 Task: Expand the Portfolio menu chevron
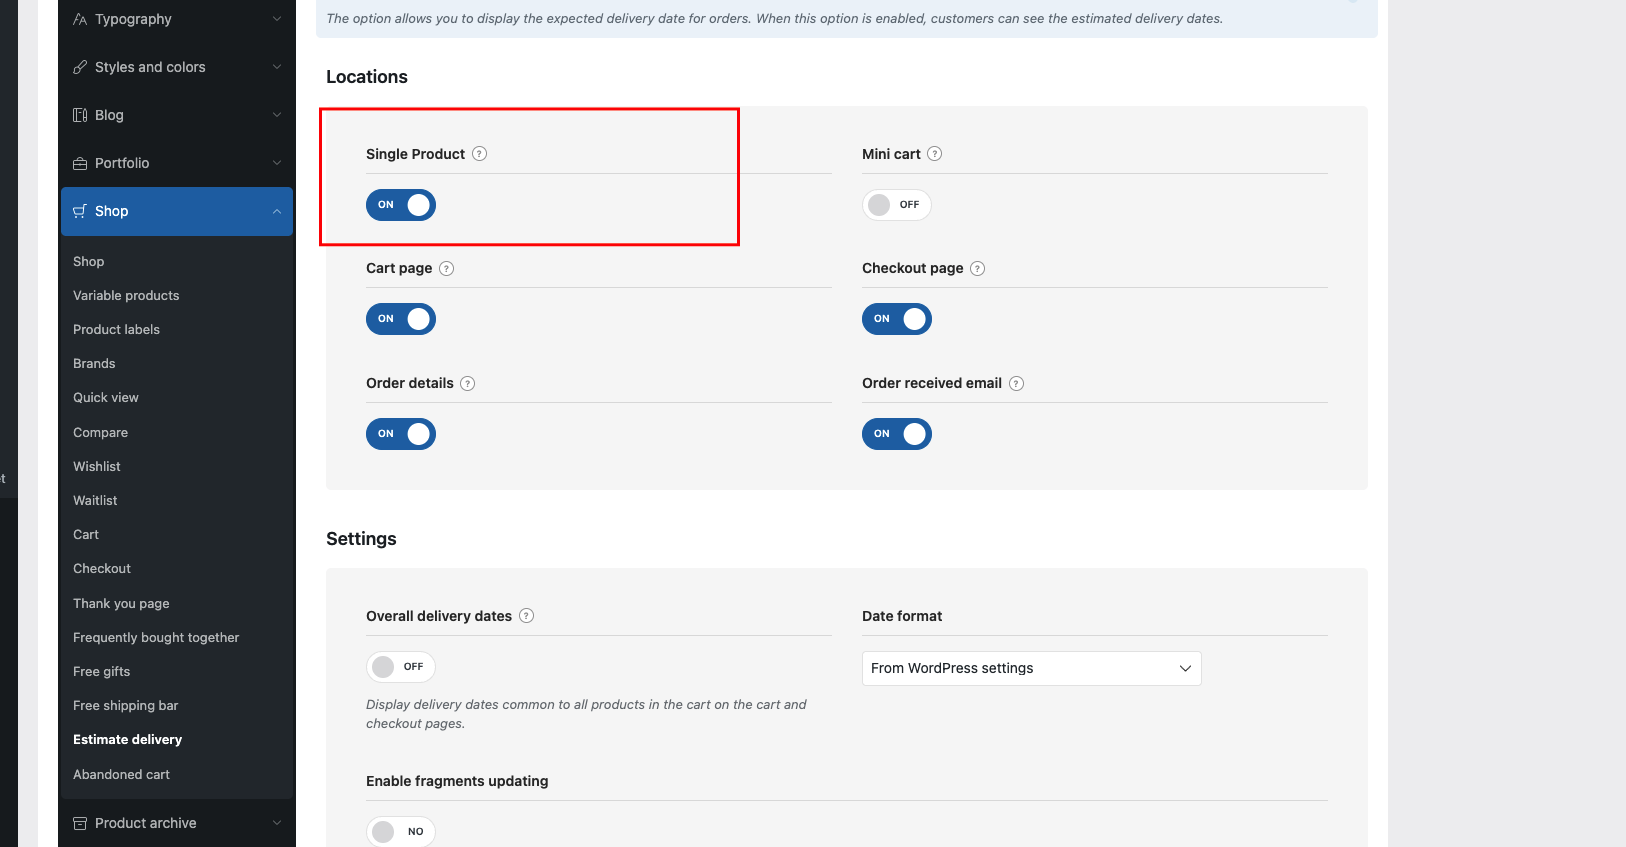277,163
